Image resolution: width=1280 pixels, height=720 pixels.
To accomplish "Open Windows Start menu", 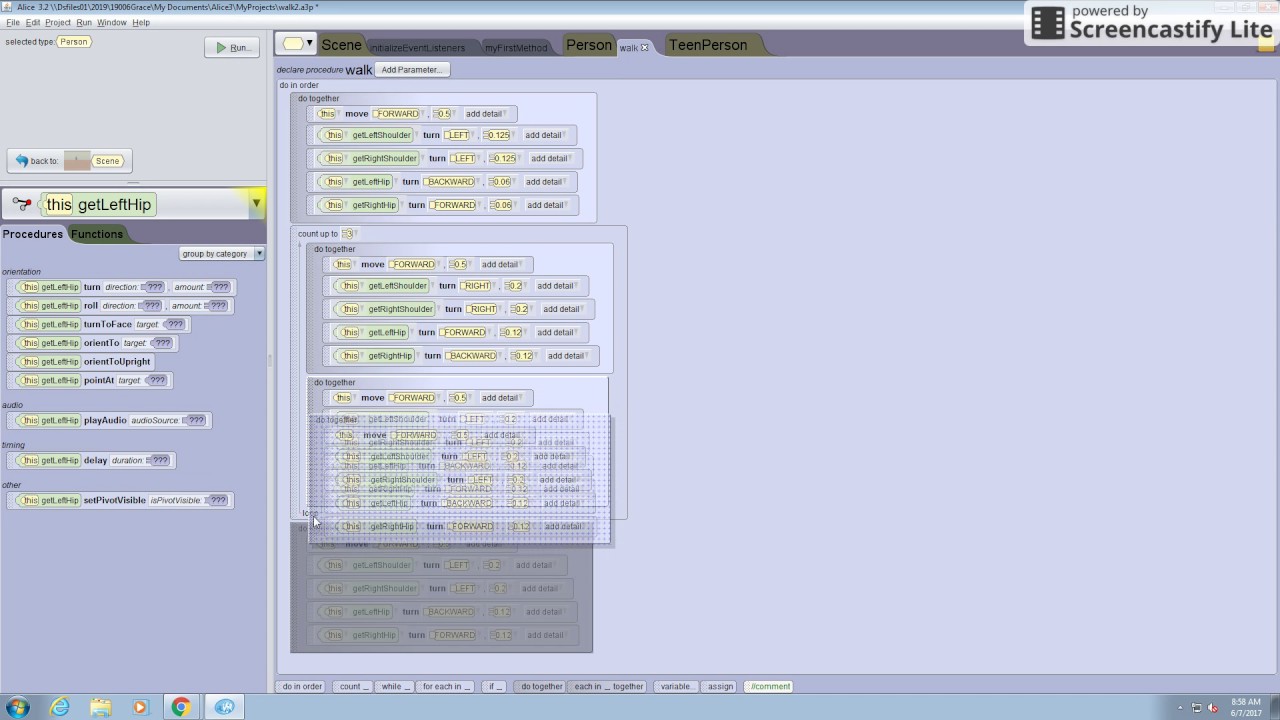I will point(17,707).
